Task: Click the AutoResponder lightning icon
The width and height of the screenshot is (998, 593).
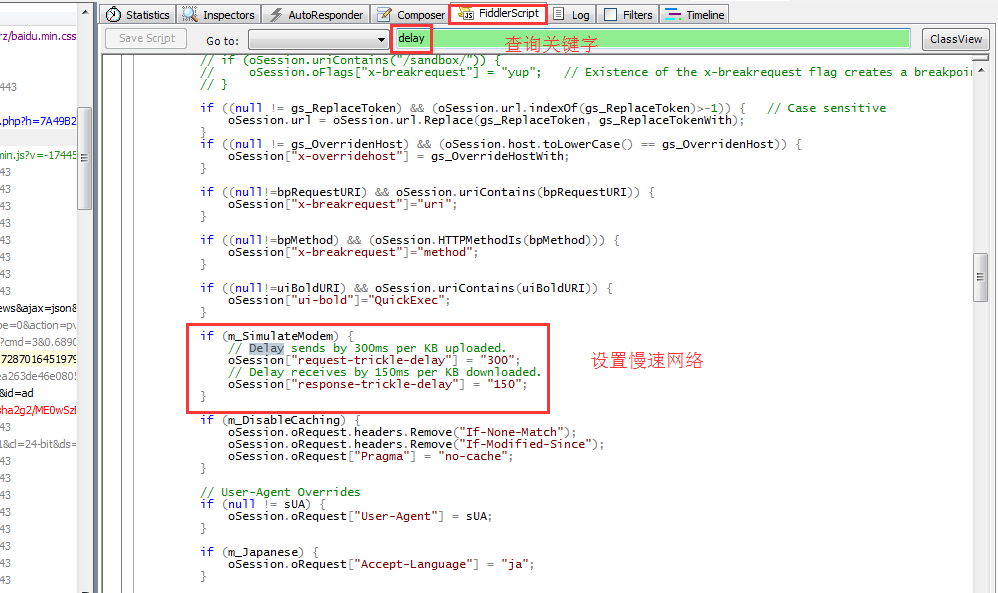Action: point(276,15)
